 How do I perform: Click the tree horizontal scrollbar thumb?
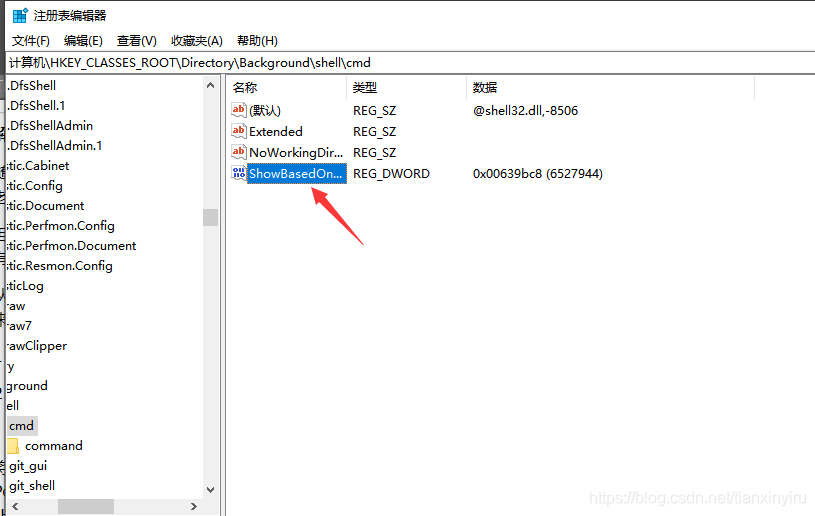(86, 506)
